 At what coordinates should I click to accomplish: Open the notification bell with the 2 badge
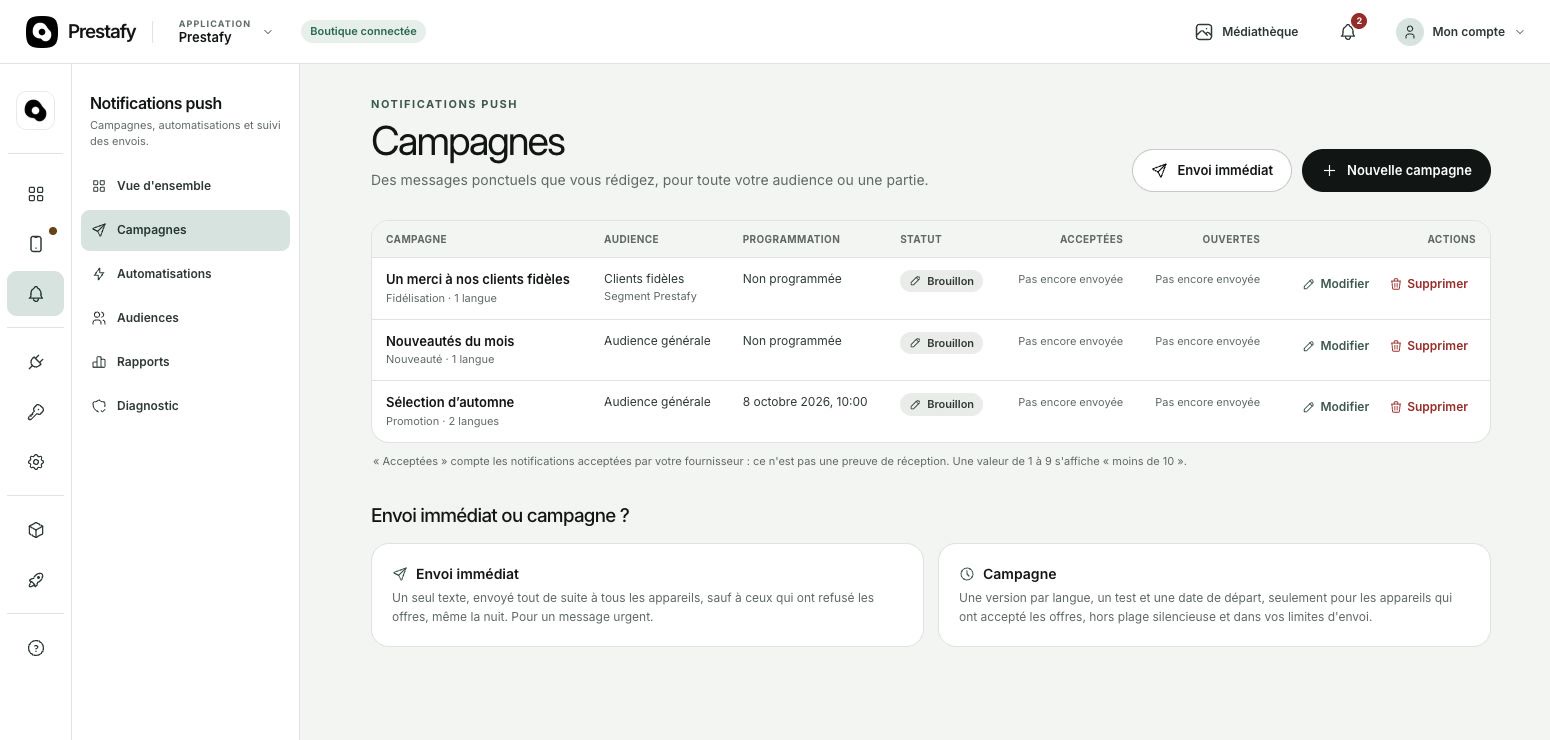[x=1348, y=32]
